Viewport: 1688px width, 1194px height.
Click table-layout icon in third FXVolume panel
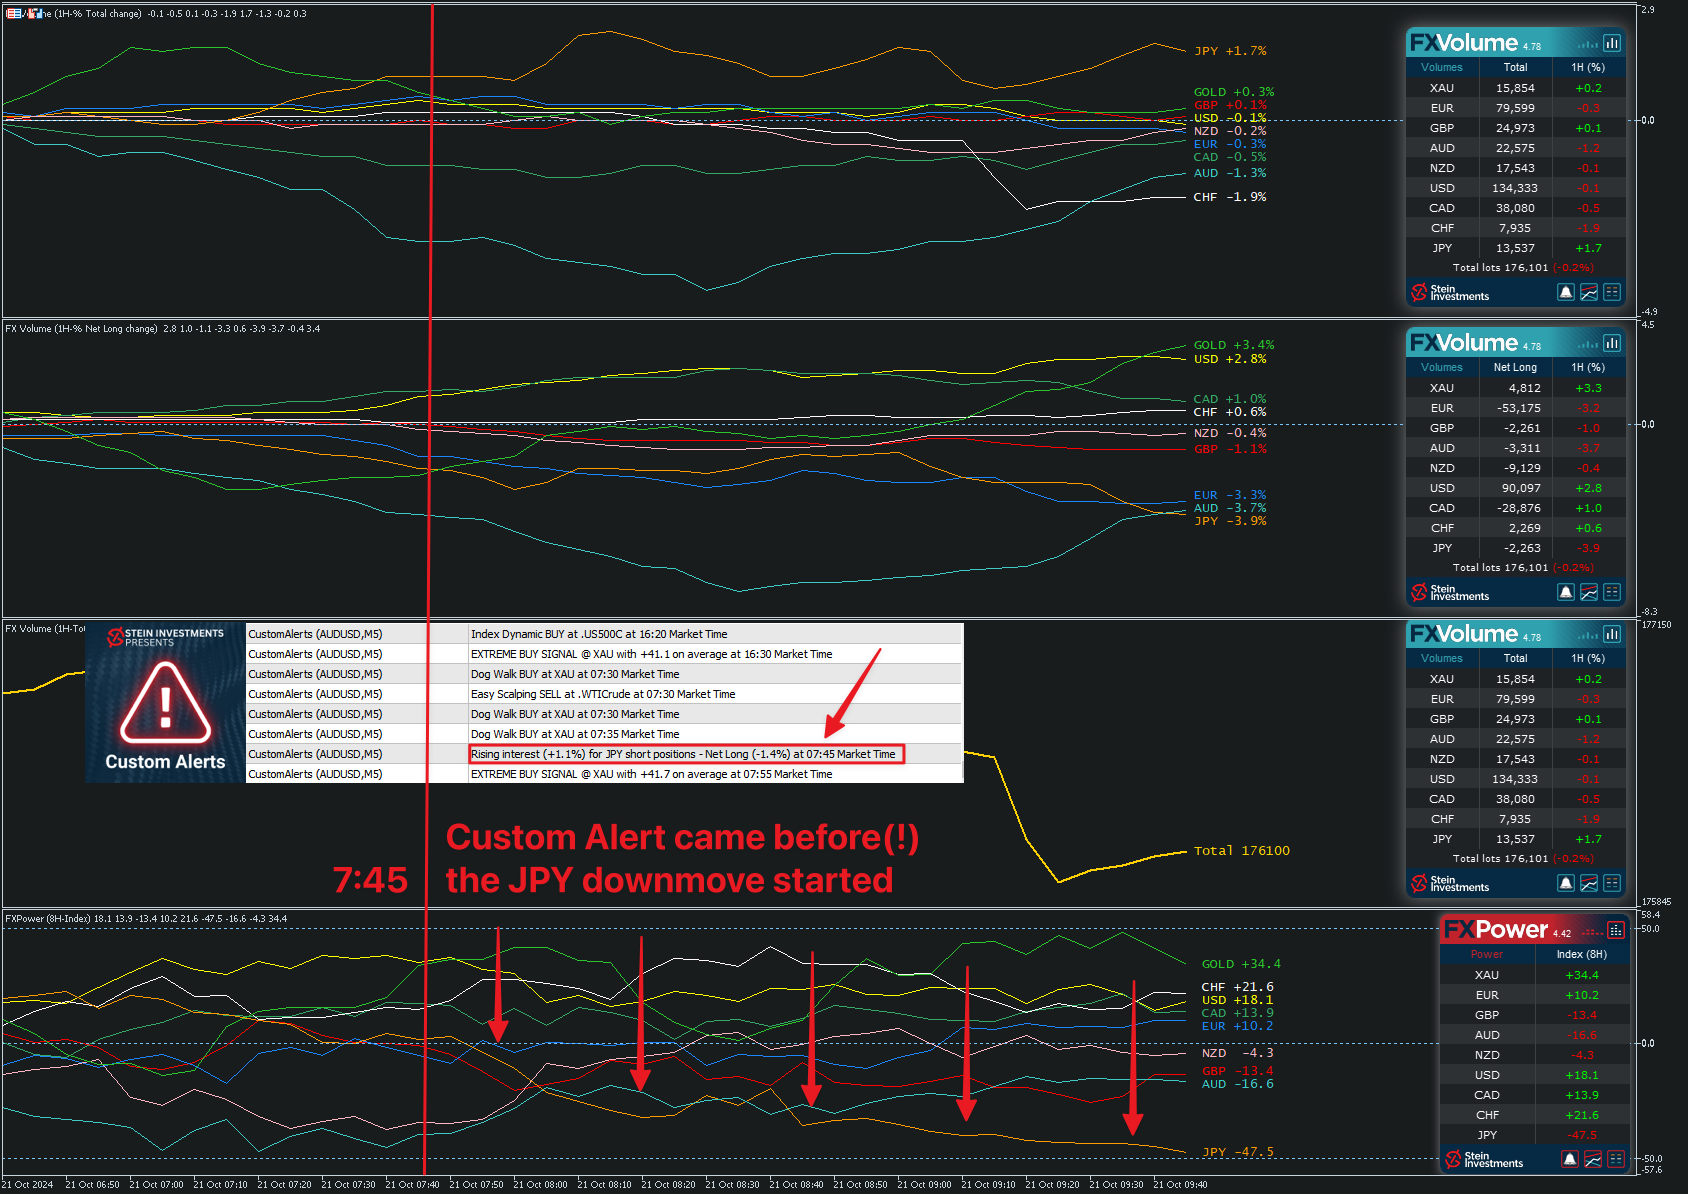pos(1612,883)
